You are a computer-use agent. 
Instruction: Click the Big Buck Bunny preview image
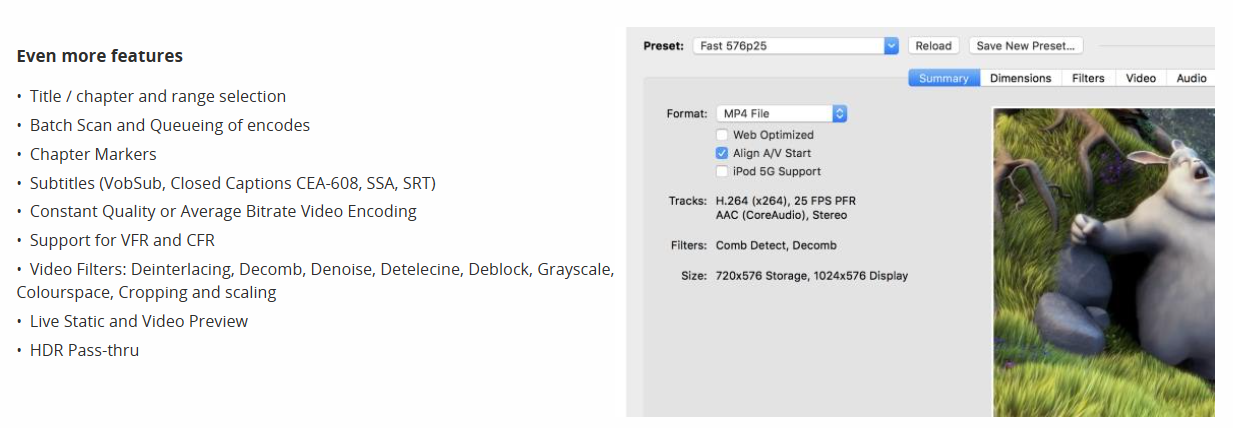click(x=1103, y=262)
